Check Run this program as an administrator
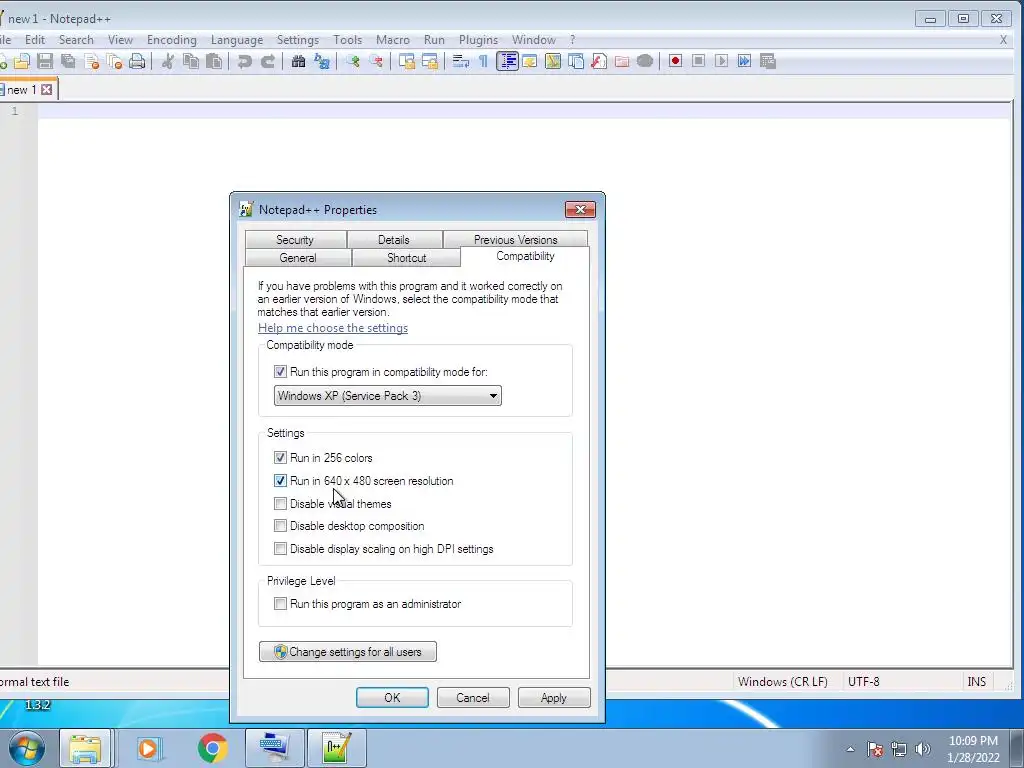The image size is (1024, 768). [x=280, y=604]
